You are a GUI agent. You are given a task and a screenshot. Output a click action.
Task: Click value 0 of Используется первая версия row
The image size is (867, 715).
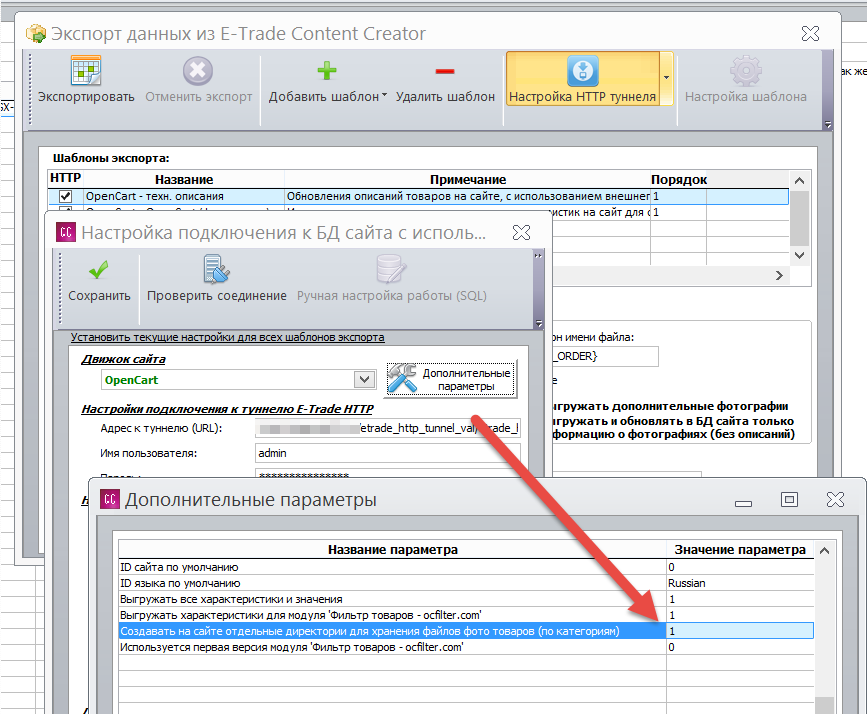740,647
